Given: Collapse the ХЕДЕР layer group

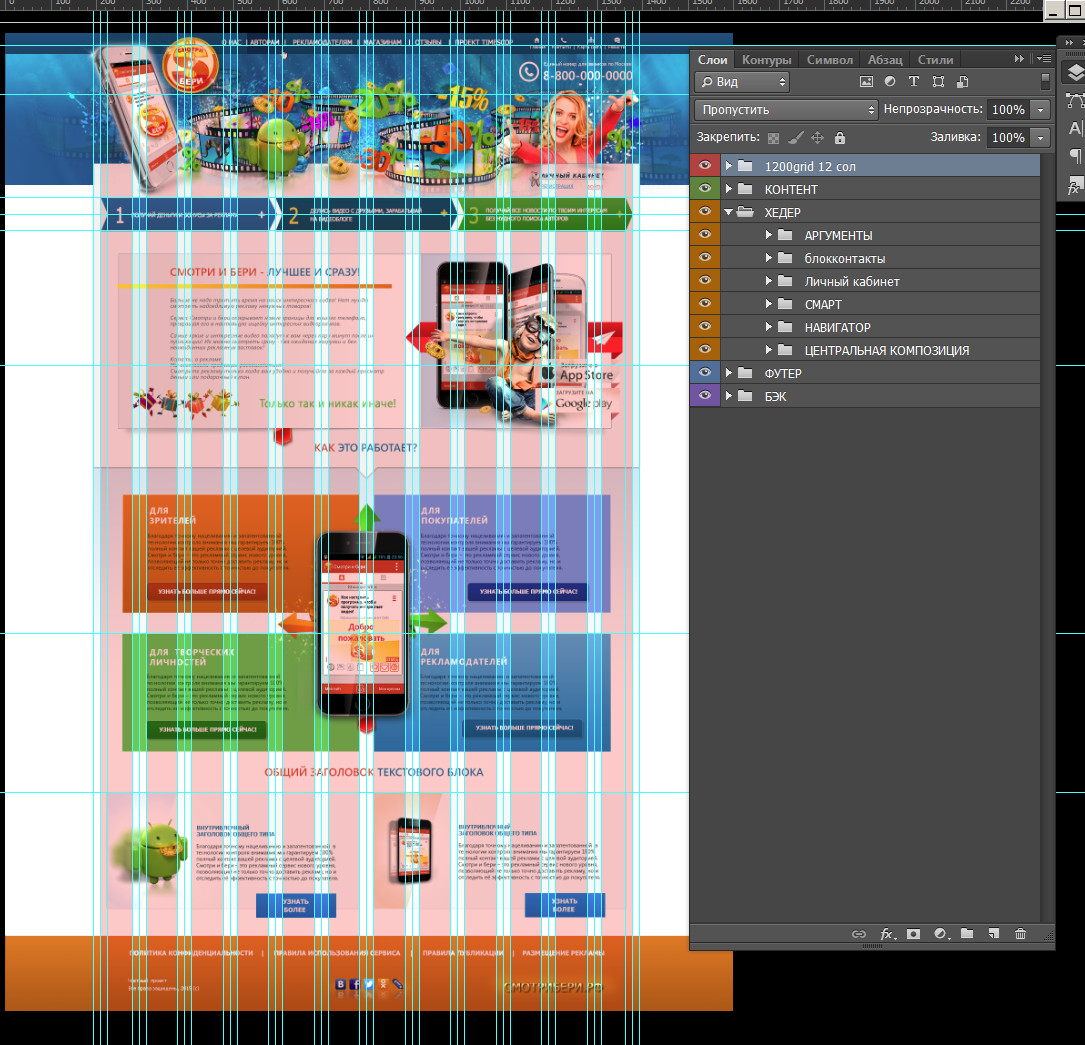Looking at the screenshot, I should tap(729, 212).
